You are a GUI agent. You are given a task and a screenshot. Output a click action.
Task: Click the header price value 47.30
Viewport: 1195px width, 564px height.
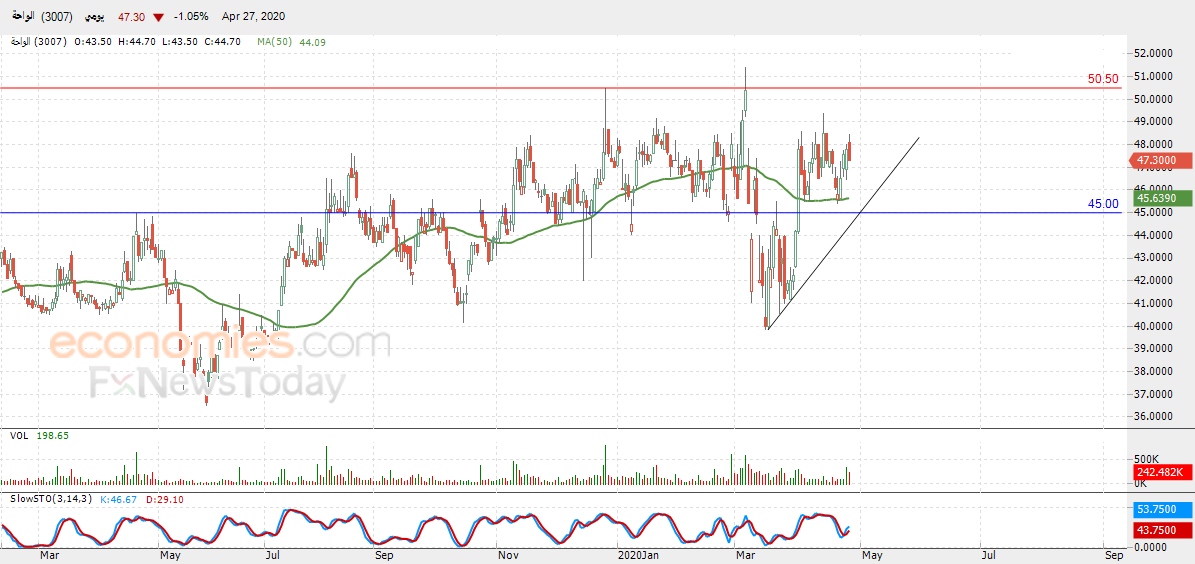[133, 17]
